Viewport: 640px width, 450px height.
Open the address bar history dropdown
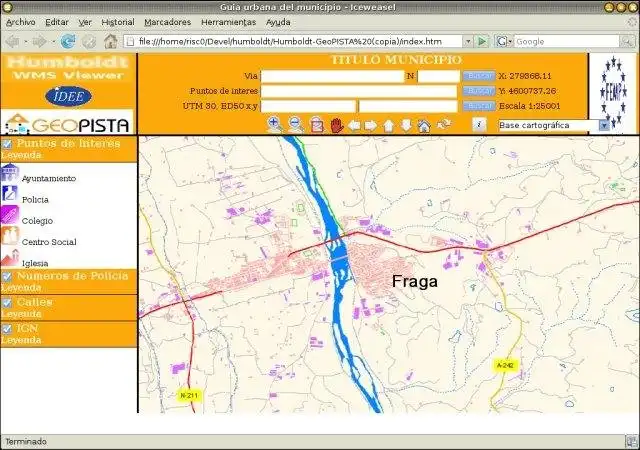click(468, 41)
